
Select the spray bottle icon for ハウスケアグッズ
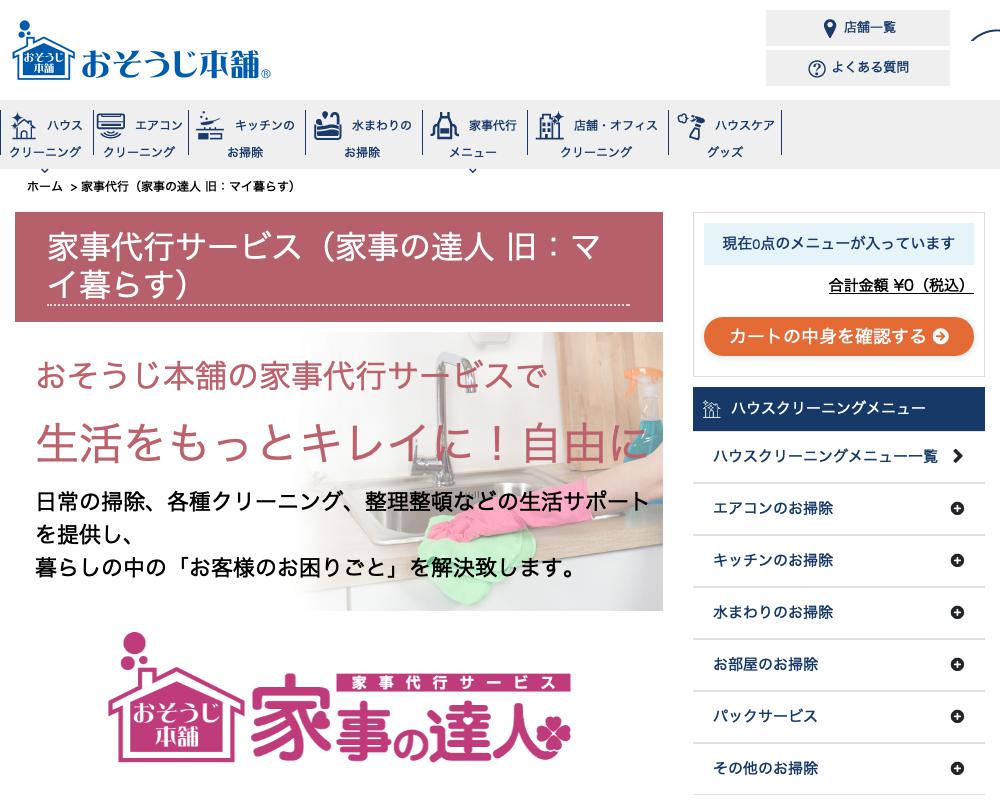coord(690,125)
